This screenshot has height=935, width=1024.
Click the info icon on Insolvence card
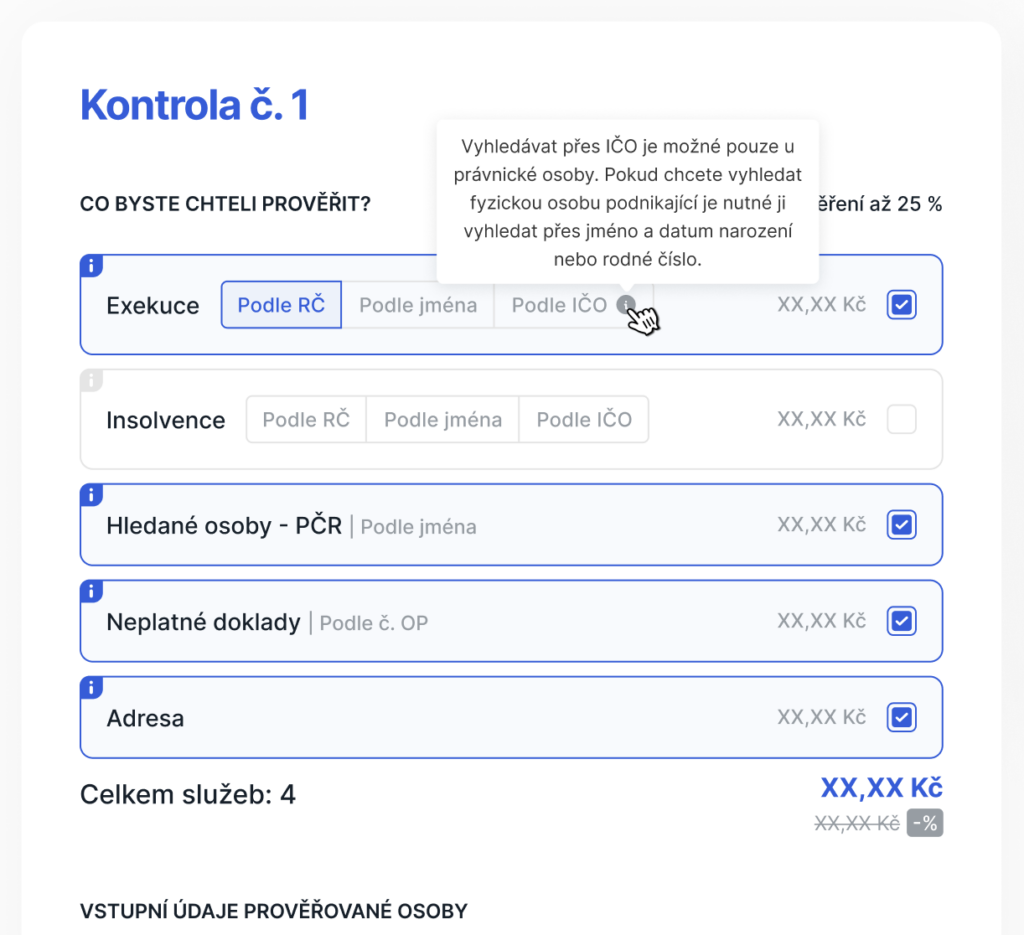91,380
